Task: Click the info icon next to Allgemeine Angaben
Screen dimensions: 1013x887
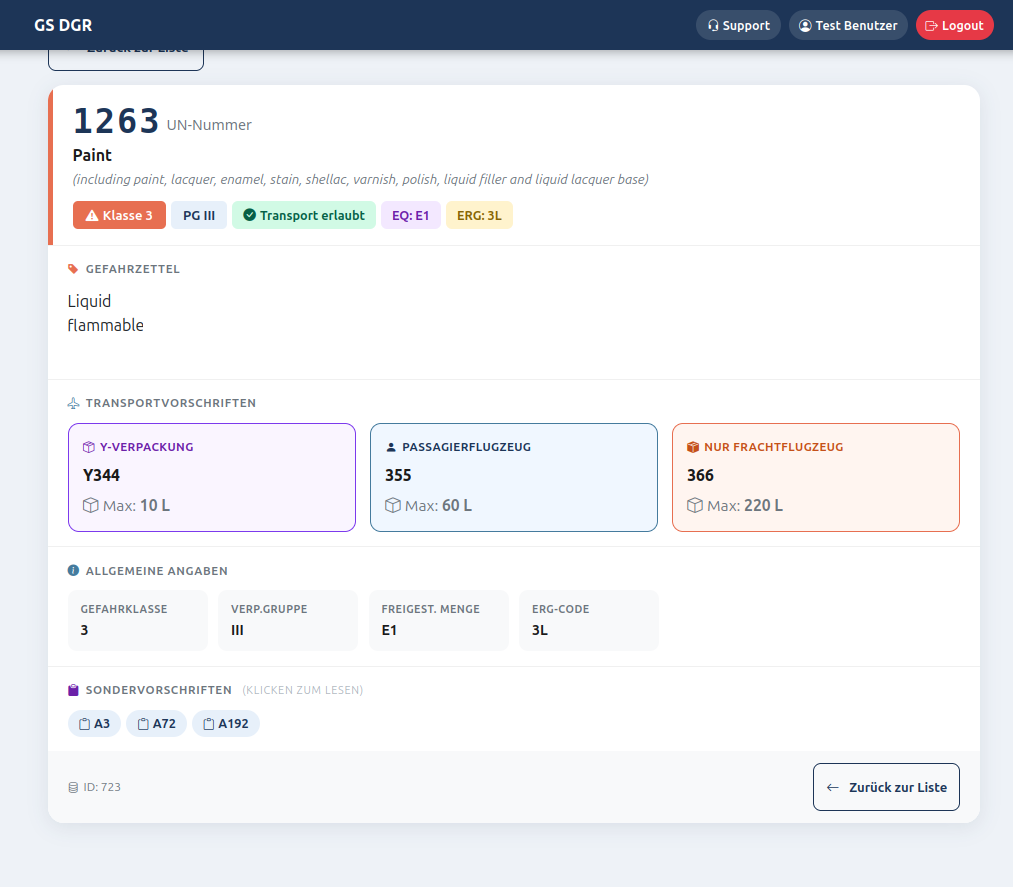Action: (x=73, y=570)
